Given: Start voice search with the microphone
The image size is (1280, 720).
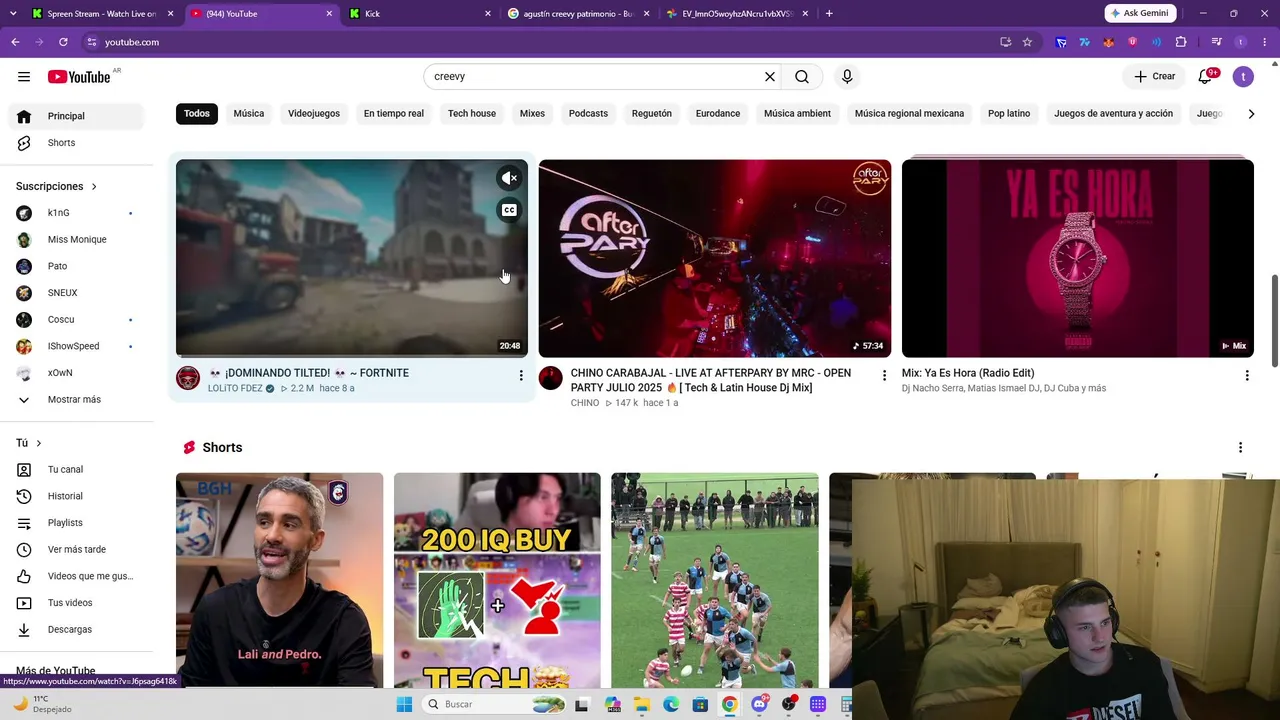Looking at the screenshot, I should click(x=847, y=76).
